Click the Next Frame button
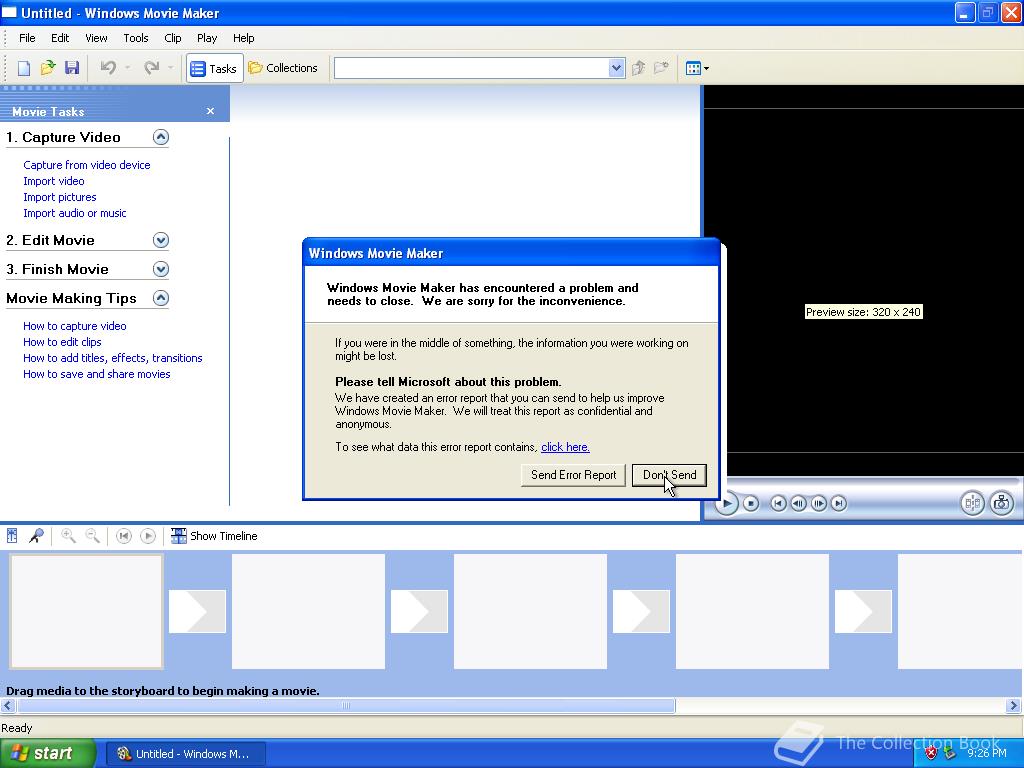Image resolution: width=1024 pixels, height=768 pixels. click(818, 504)
